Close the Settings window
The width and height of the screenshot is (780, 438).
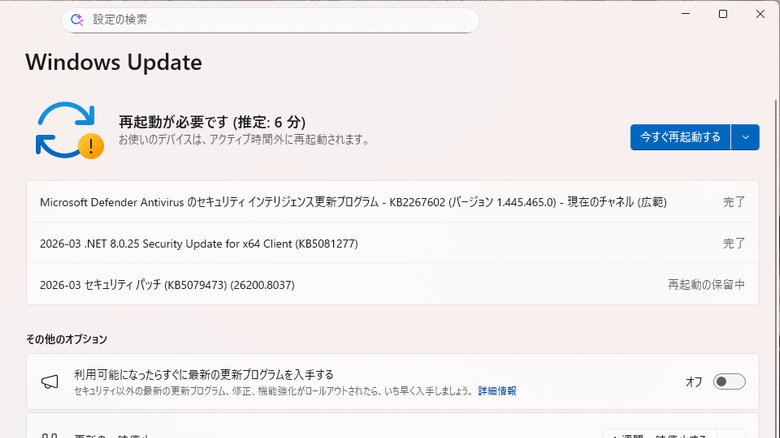pyautogui.click(x=760, y=13)
